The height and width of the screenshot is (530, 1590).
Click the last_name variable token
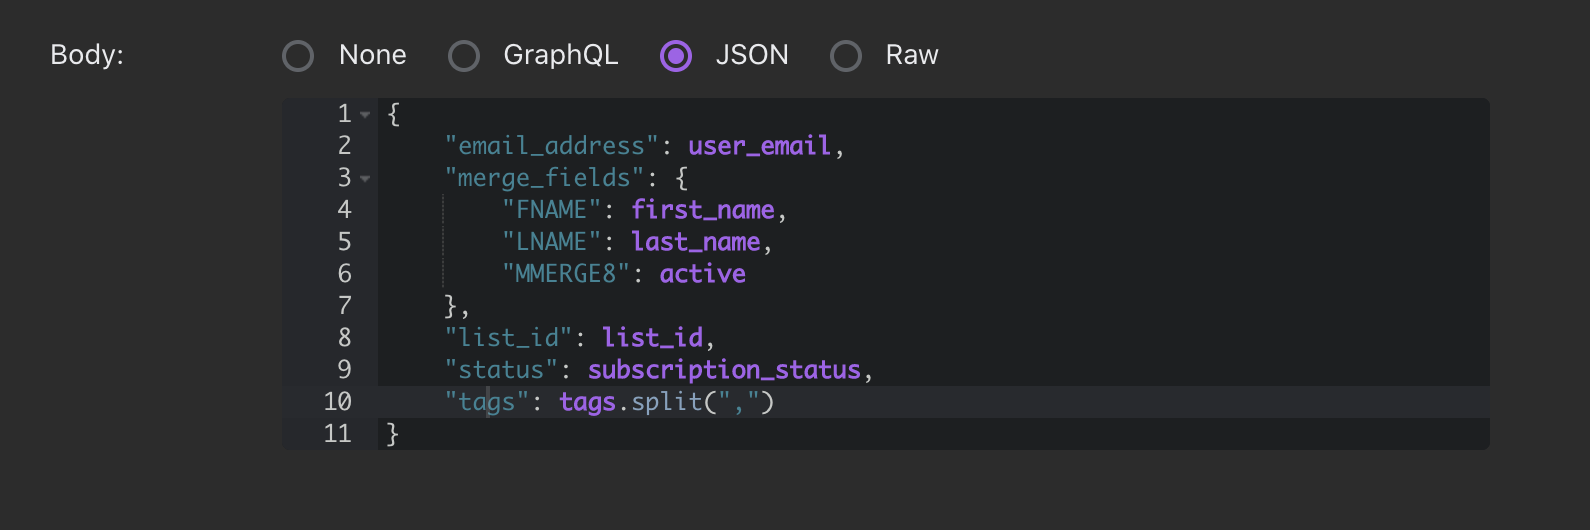(696, 242)
